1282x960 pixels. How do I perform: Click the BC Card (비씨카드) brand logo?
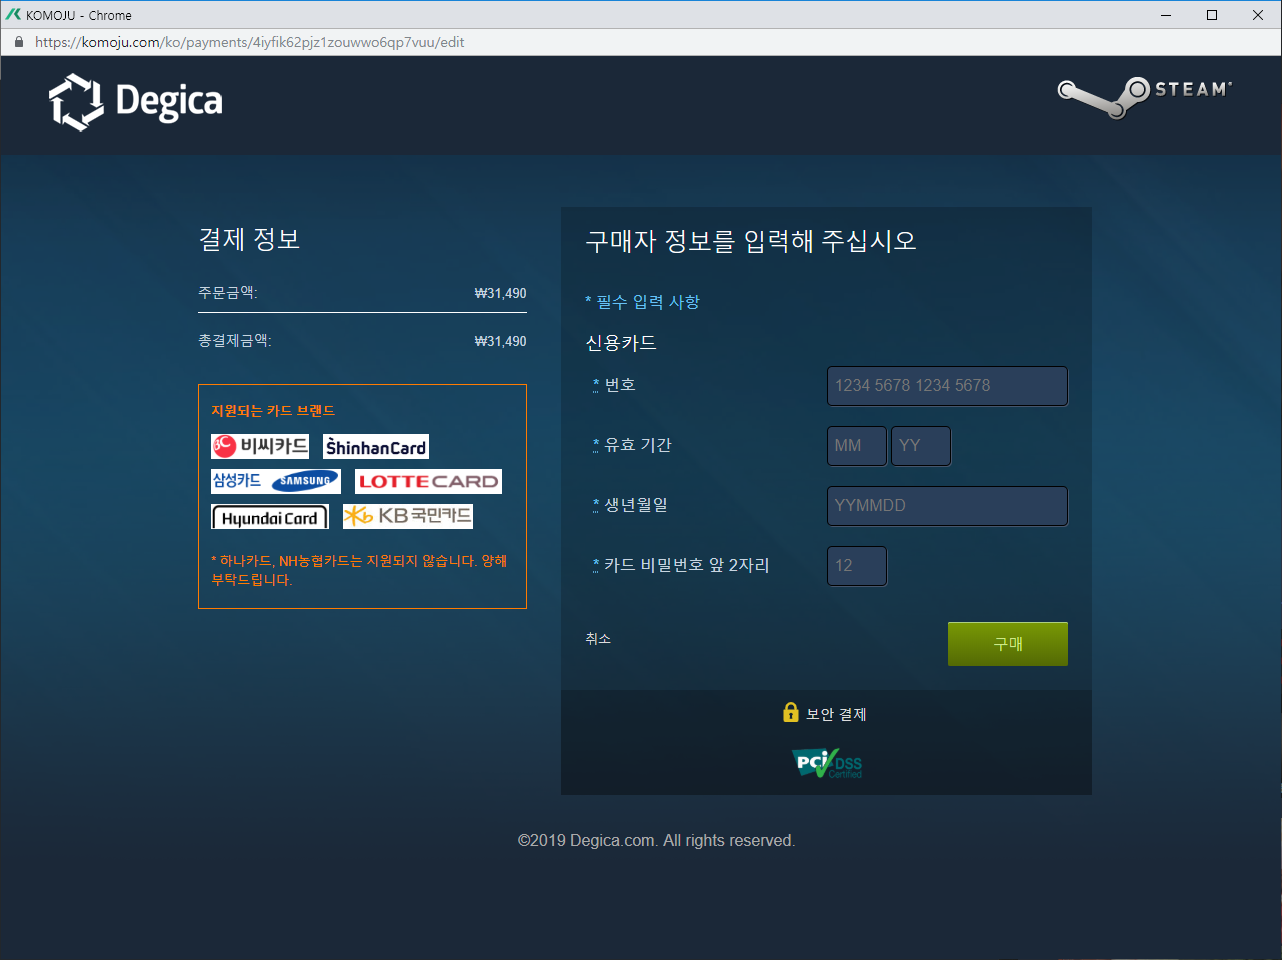(260, 446)
